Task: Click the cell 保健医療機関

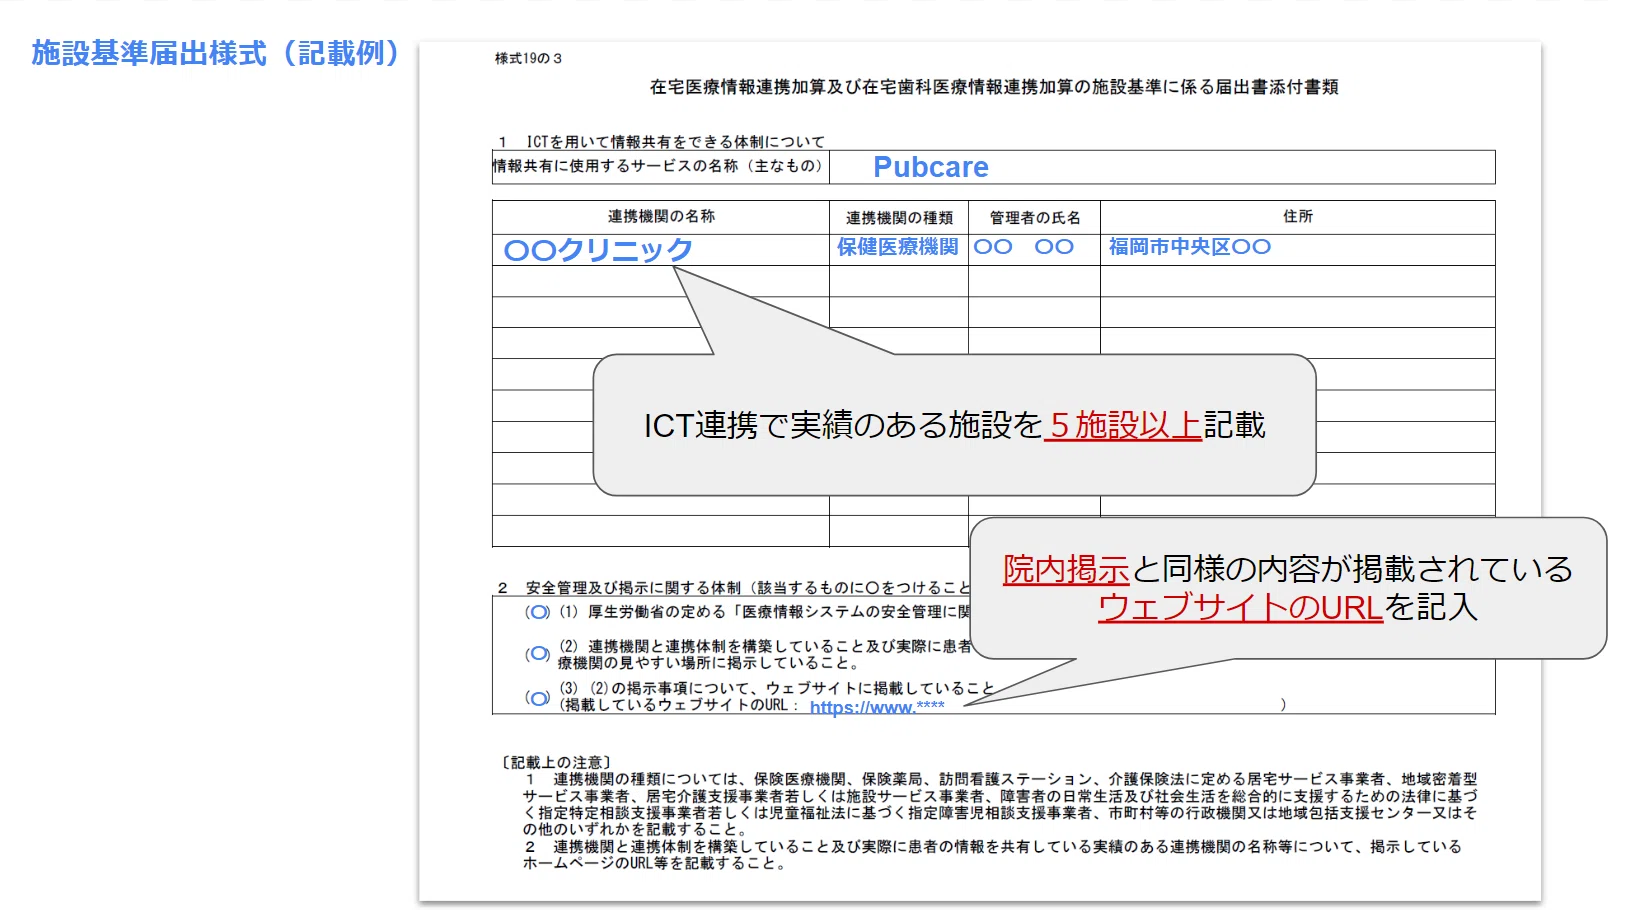Action: click(x=898, y=247)
